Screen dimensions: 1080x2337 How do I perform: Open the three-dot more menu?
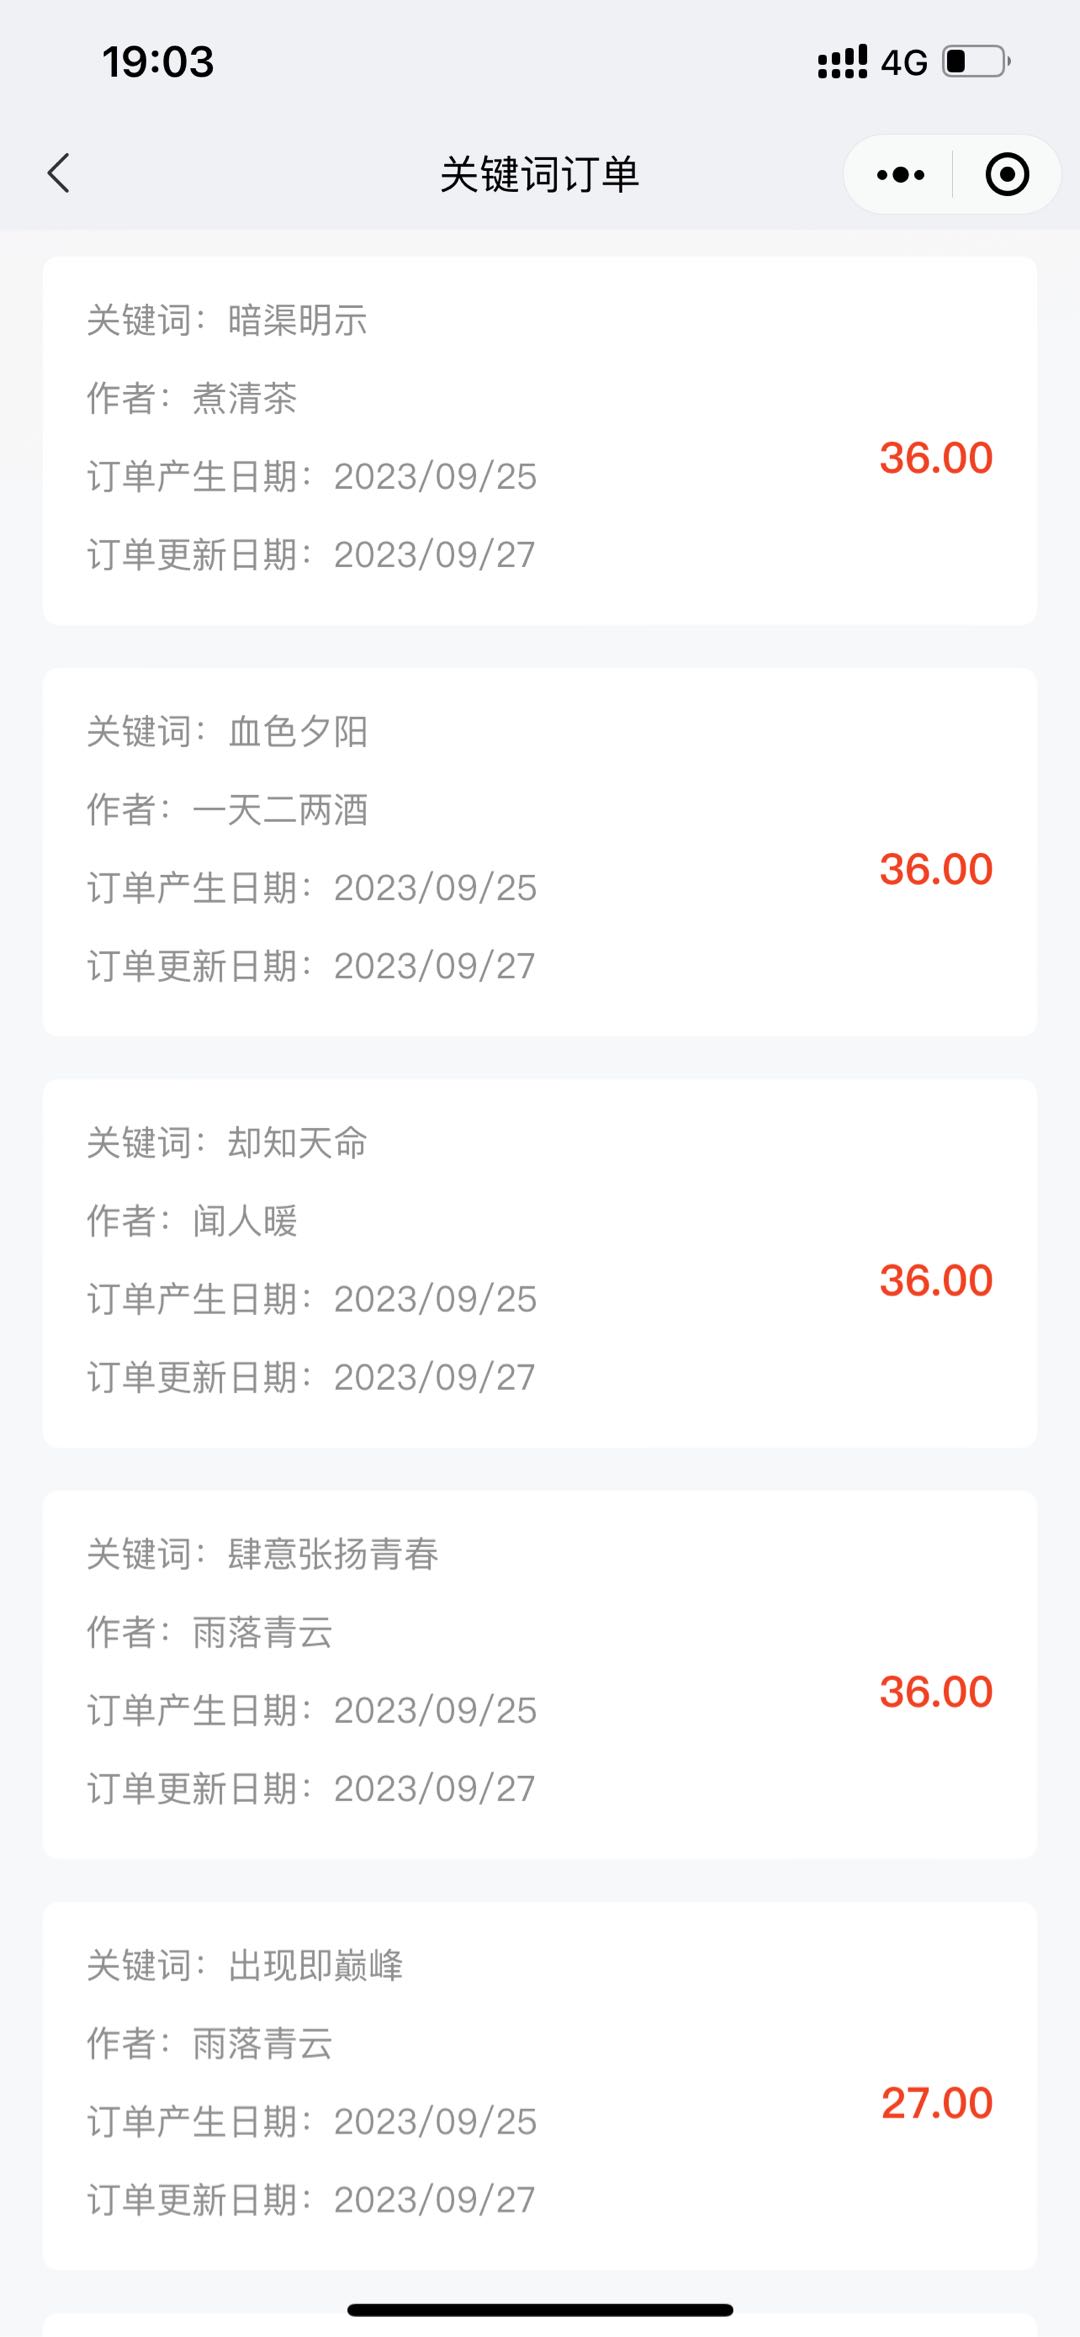coord(900,175)
